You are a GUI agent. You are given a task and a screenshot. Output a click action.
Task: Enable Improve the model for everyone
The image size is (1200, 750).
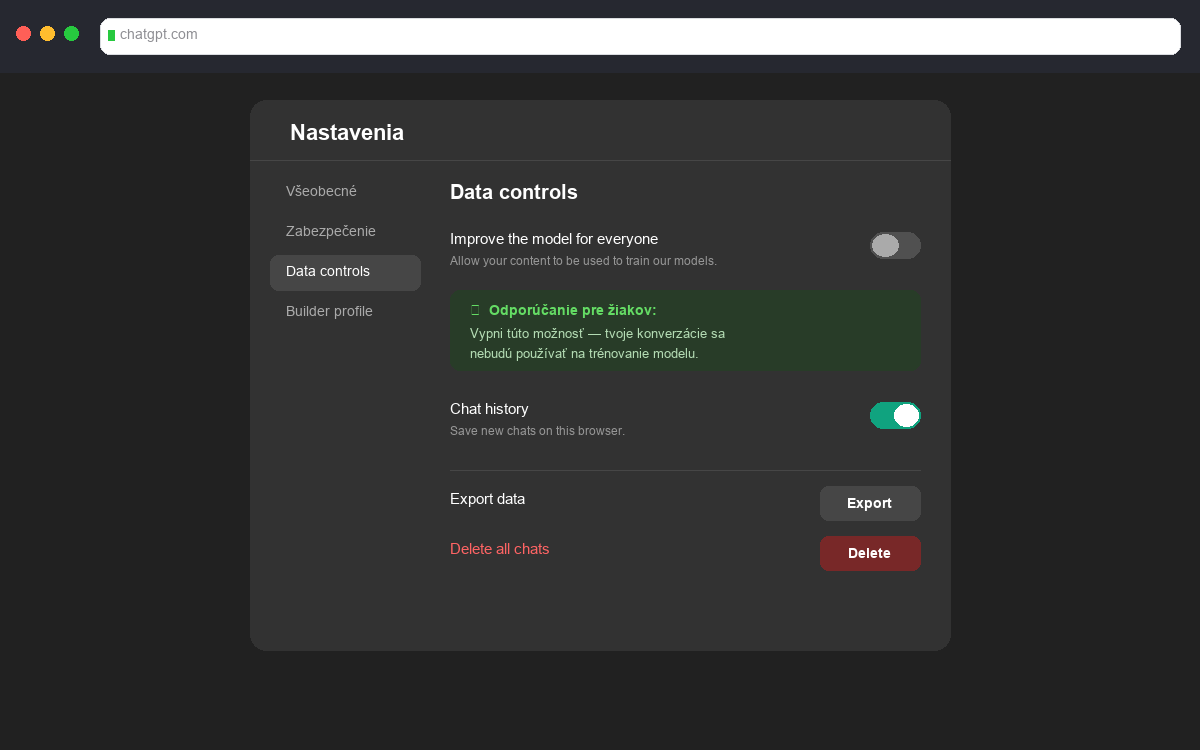point(895,245)
